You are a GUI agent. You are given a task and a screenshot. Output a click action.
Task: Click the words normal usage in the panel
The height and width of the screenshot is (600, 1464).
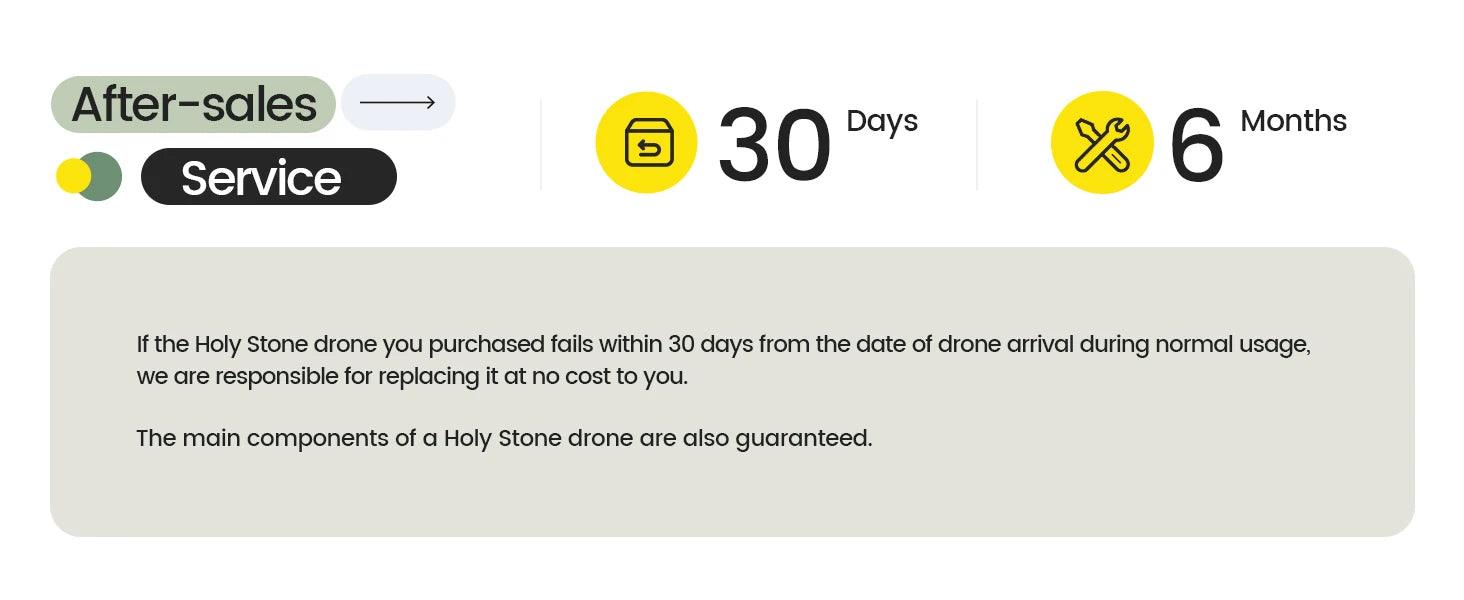pyautogui.click(x=1232, y=346)
